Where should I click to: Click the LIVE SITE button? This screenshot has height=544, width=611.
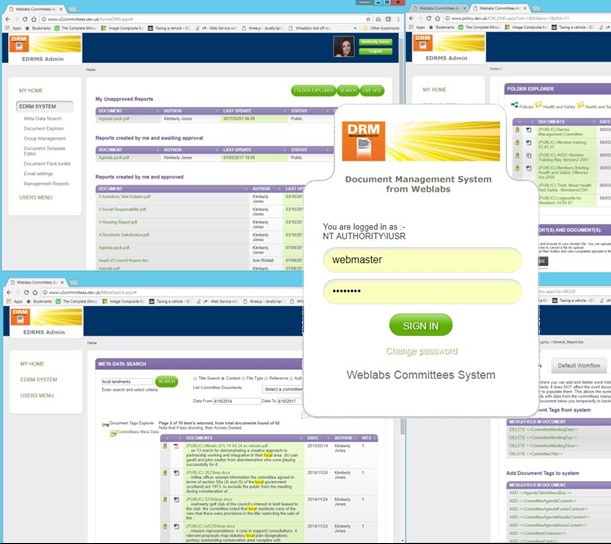374,90
